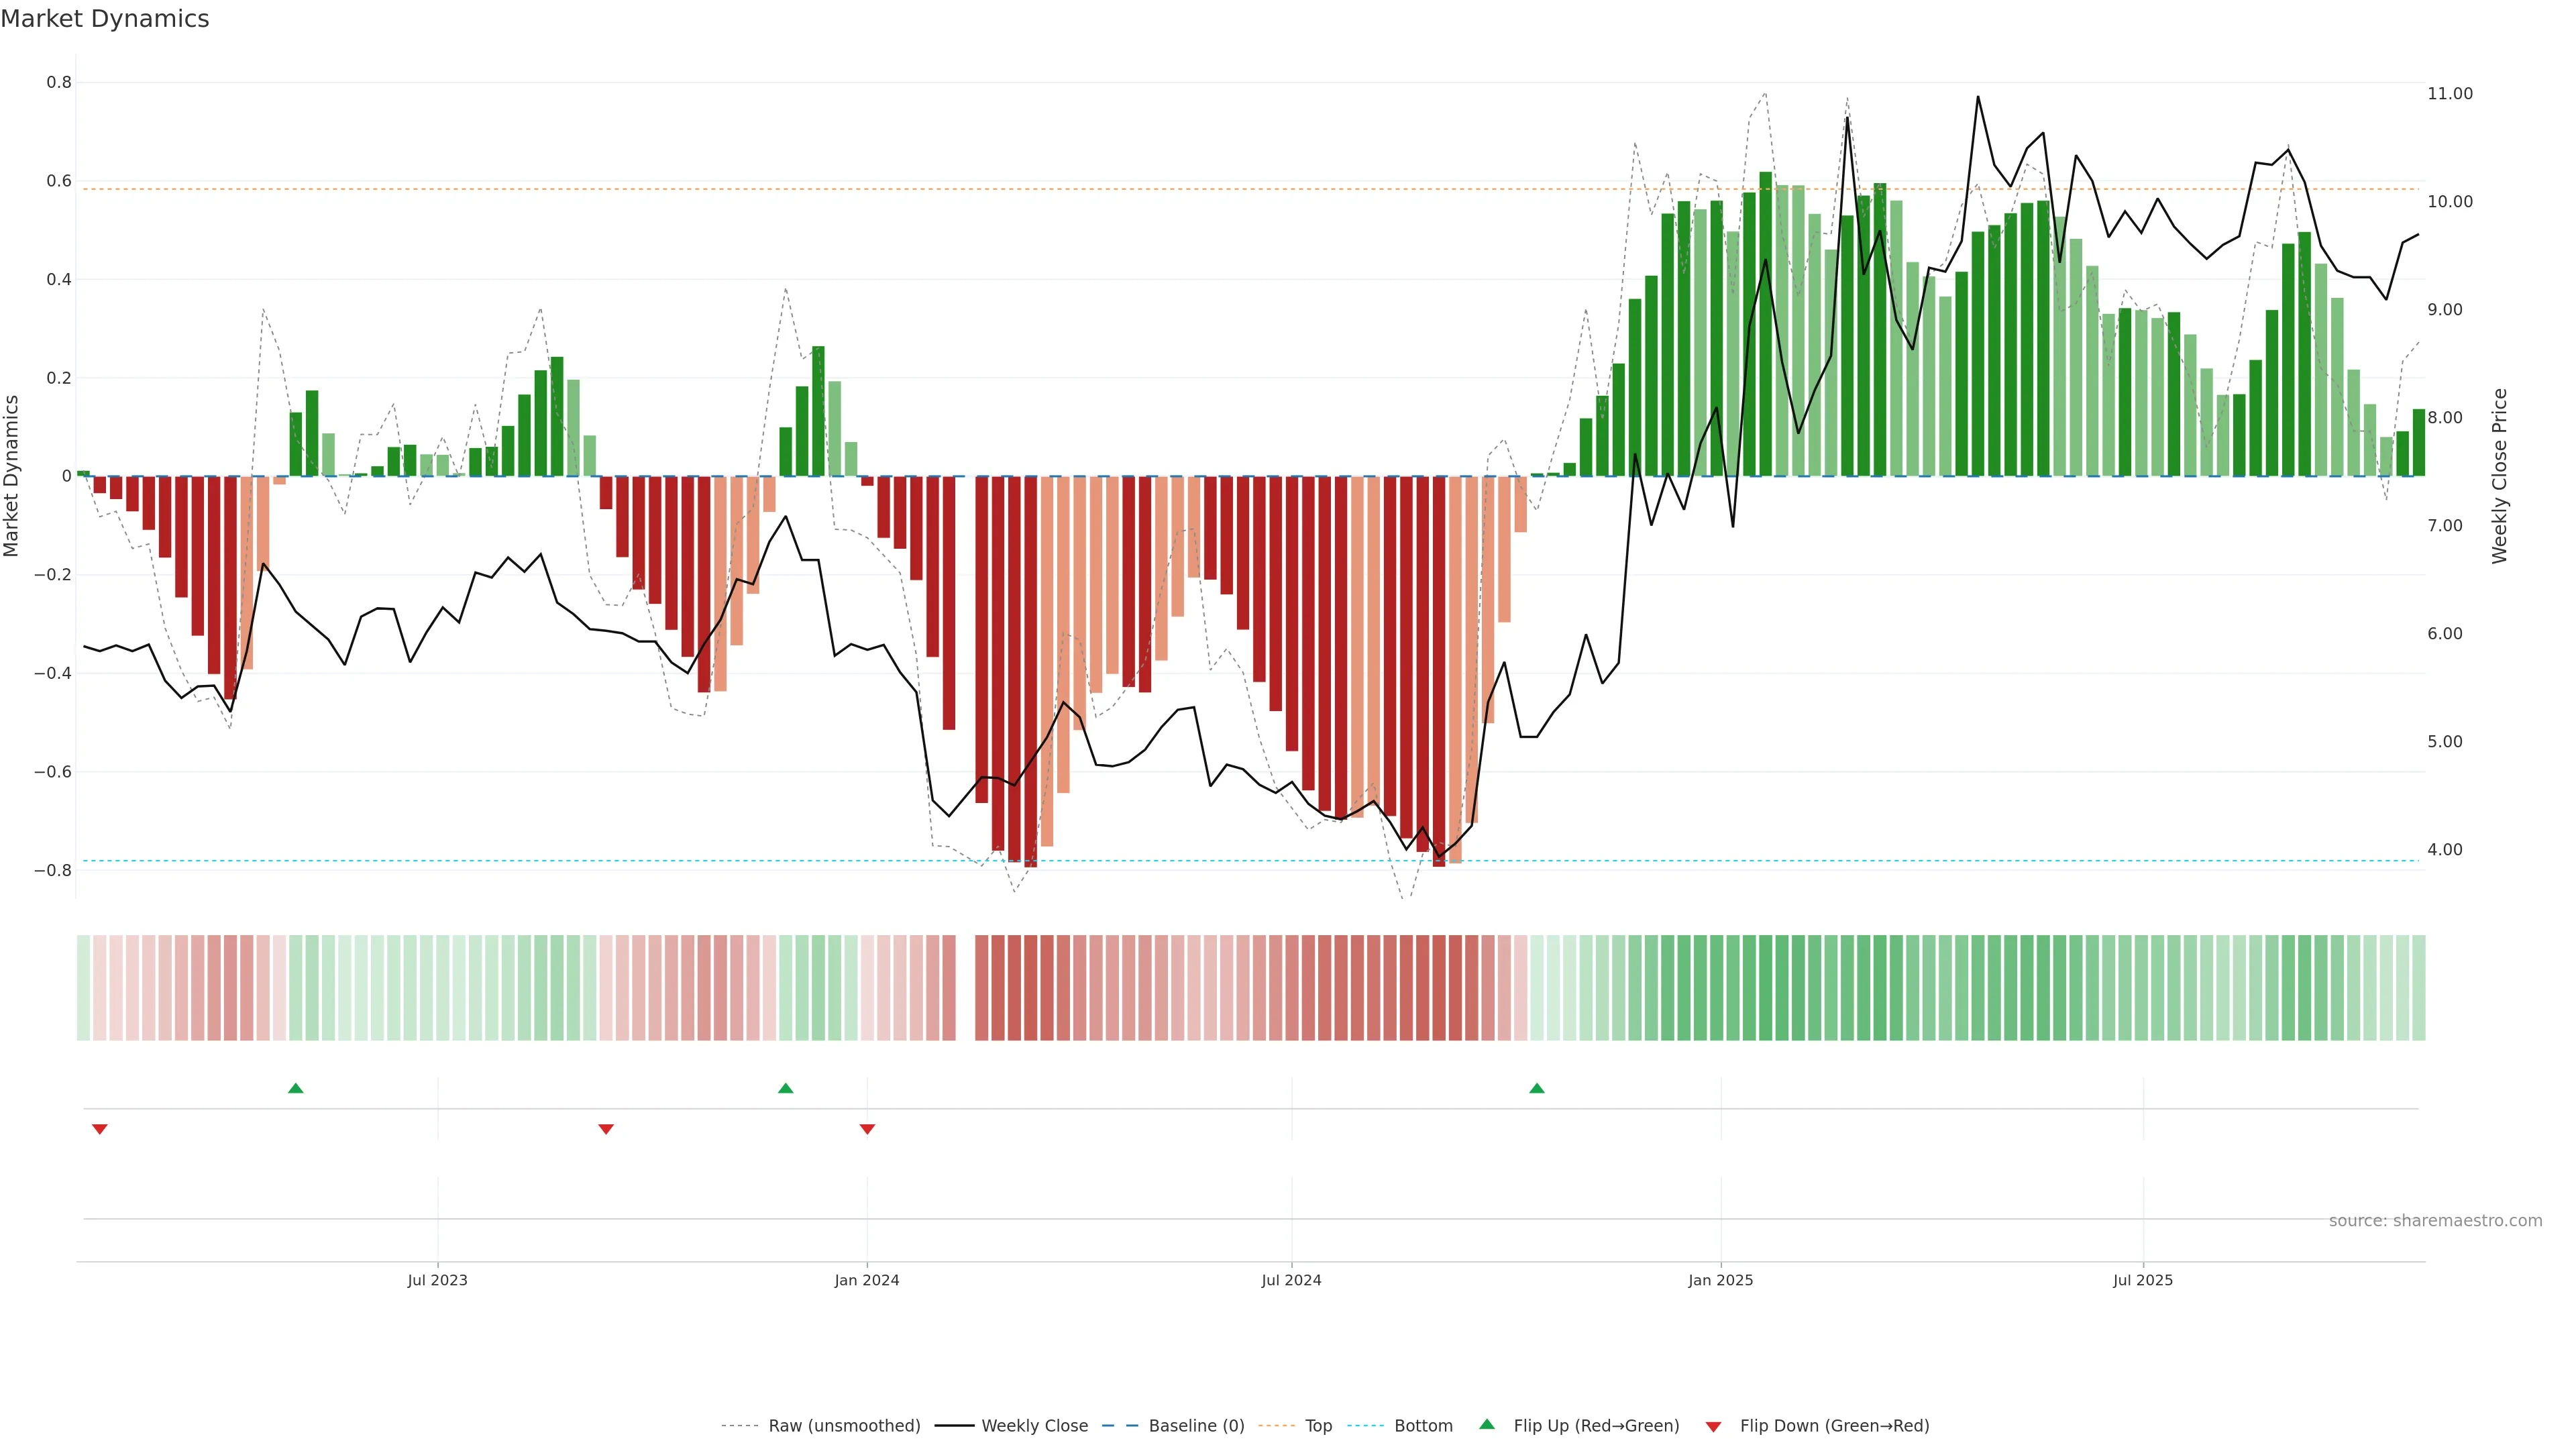Click the green flip-up marker before Jan 2025

coord(1536,1088)
